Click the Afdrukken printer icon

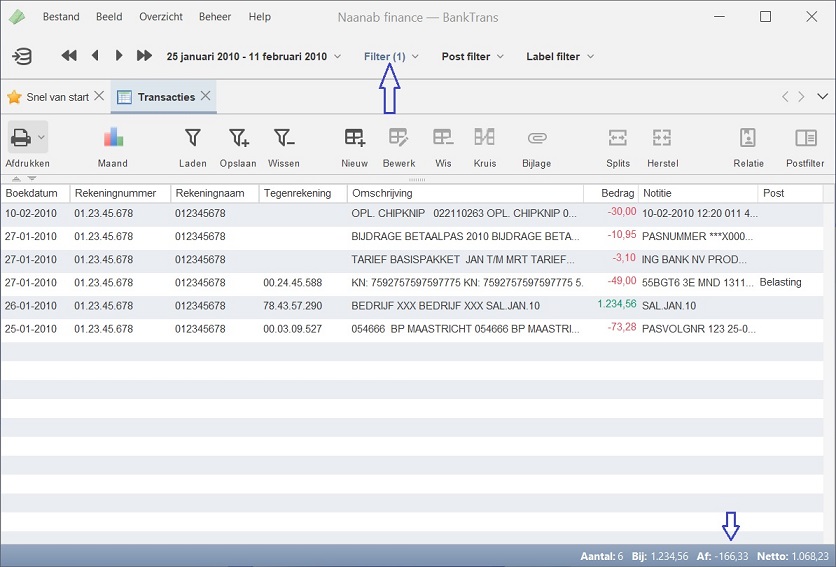point(20,137)
